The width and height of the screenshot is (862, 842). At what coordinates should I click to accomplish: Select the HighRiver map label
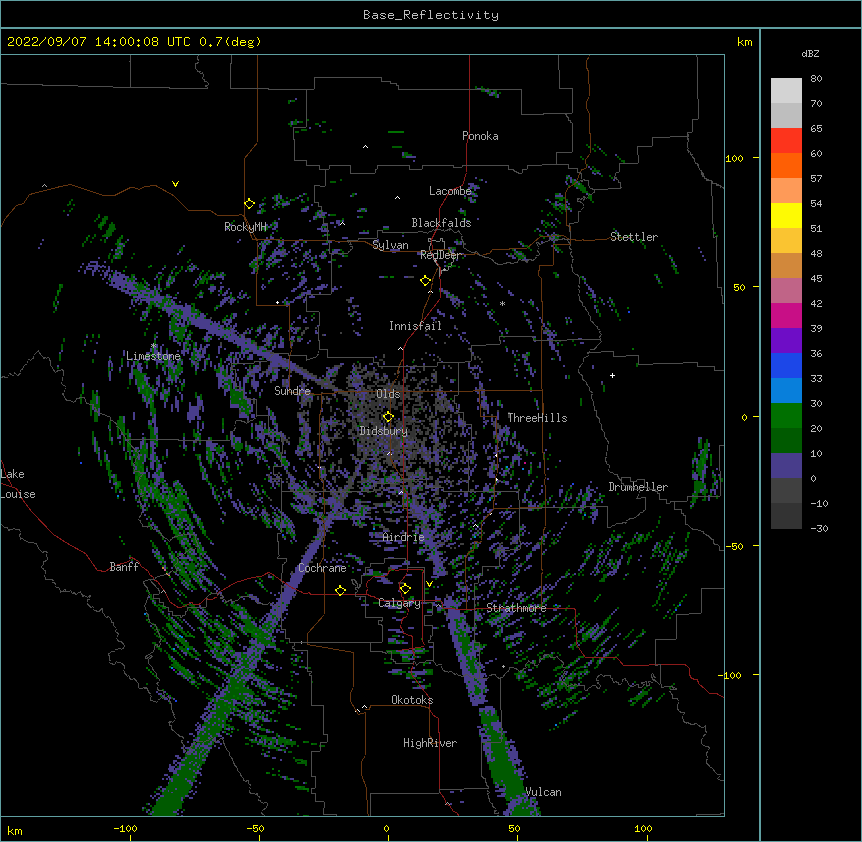[430, 743]
